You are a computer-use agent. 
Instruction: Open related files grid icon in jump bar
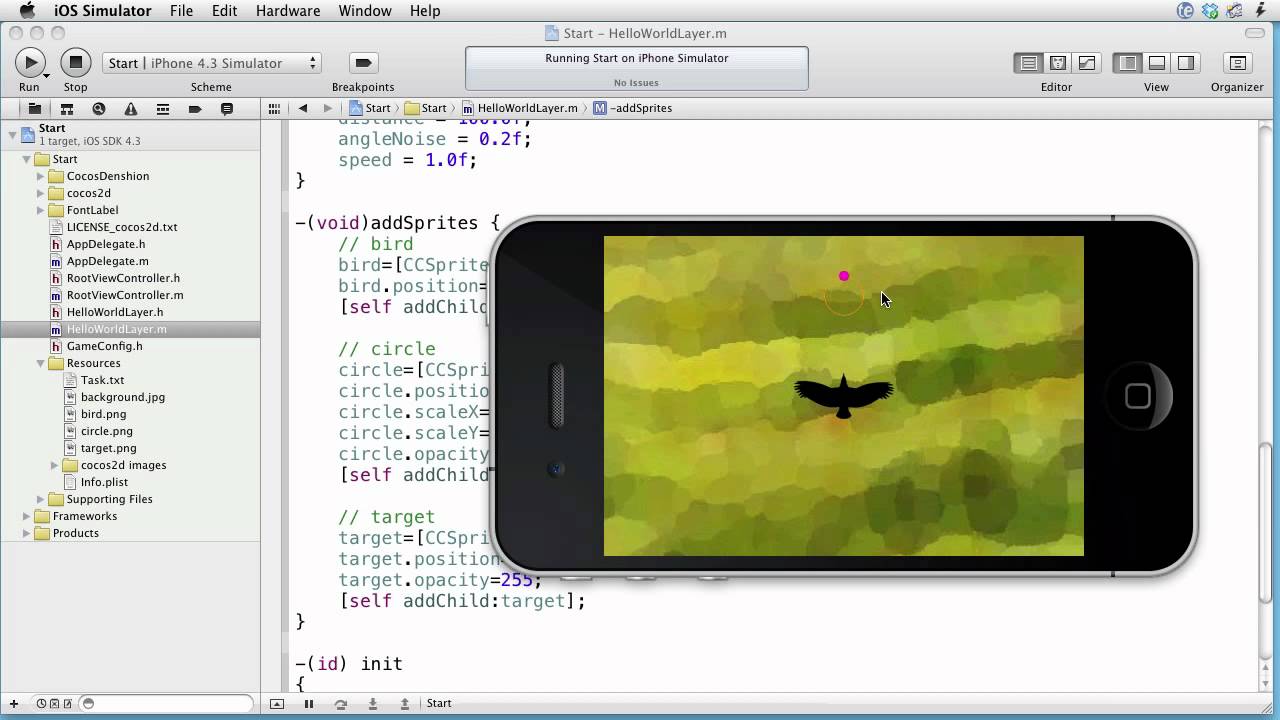(274, 108)
